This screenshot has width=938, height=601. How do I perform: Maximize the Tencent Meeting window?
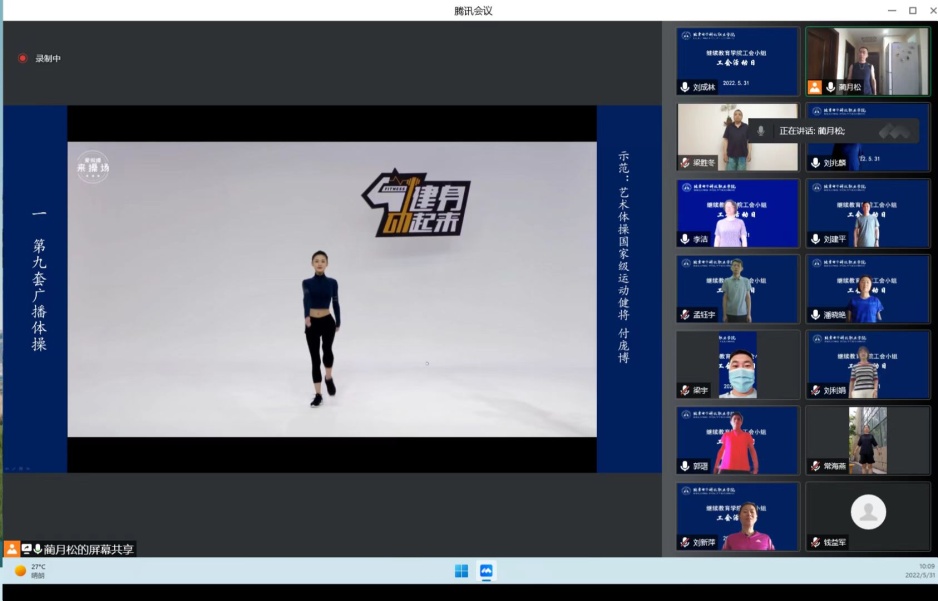tap(912, 10)
